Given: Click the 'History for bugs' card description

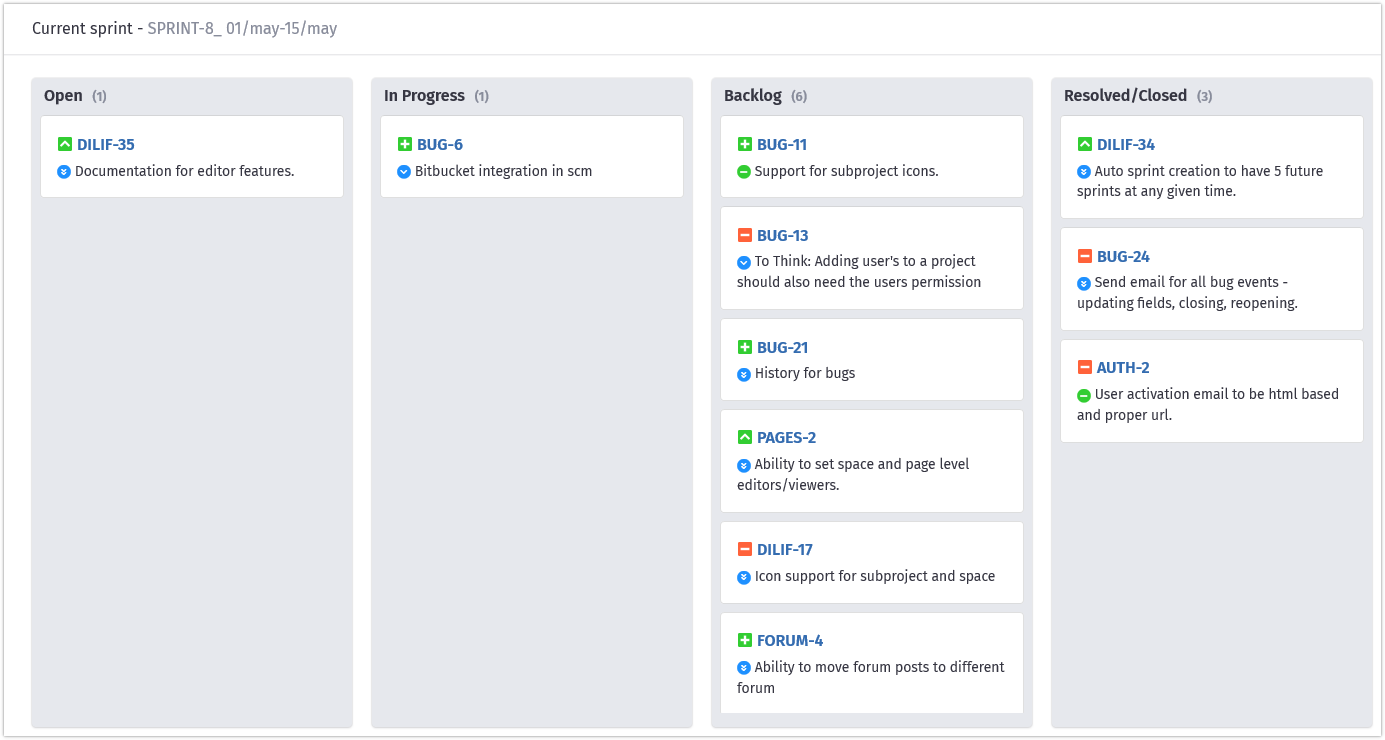Looking at the screenshot, I should 804,374.
